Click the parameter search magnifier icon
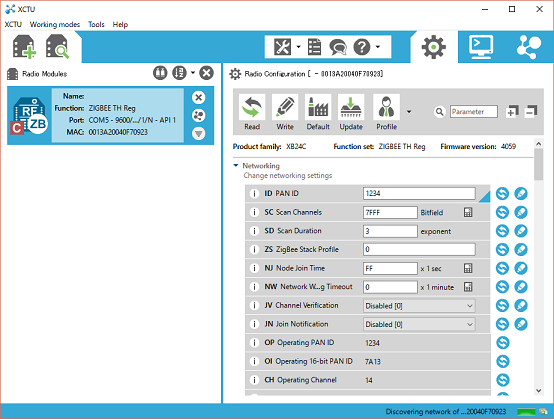 pyautogui.click(x=440, y=112)
